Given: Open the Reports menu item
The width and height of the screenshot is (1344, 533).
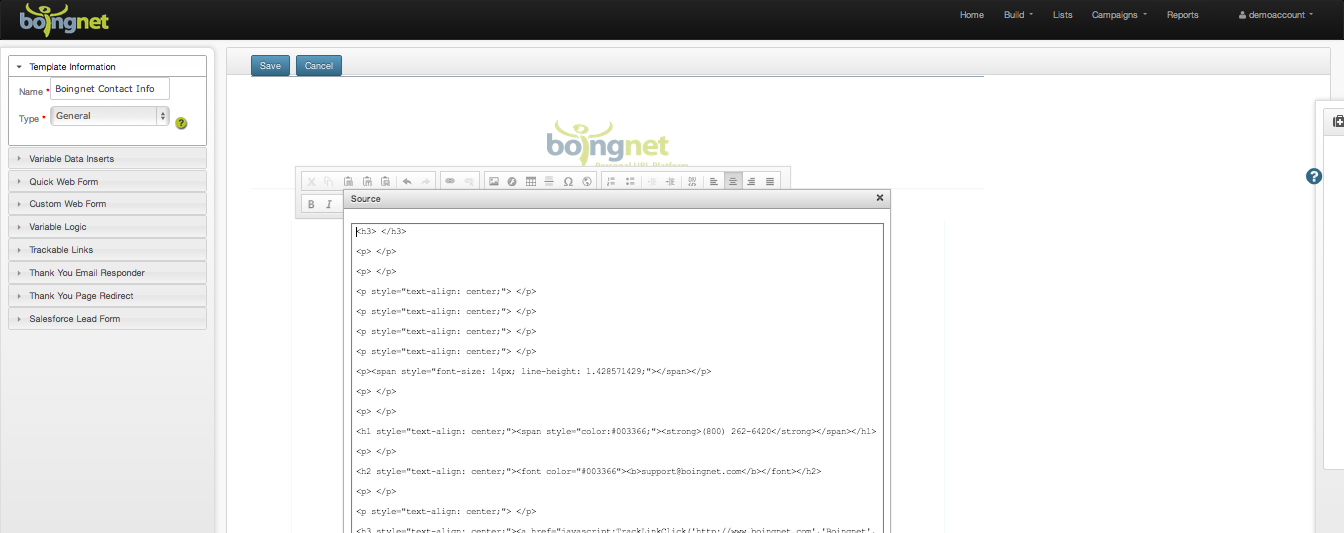Looking at the screenshot, I should tap(1182, 15).
